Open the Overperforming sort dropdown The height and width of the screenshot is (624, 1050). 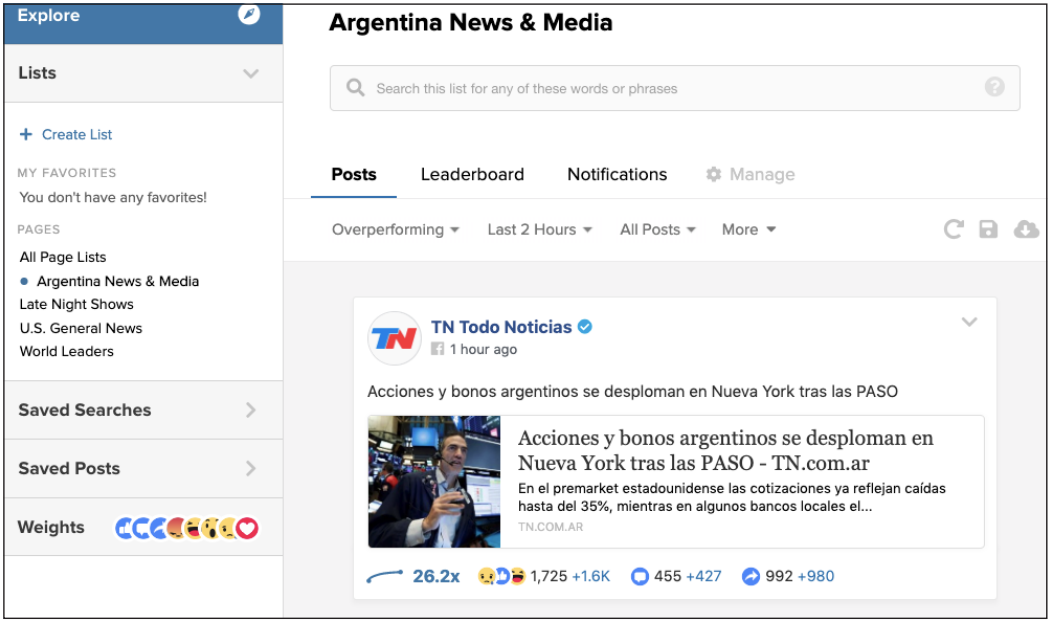point(395,229)
